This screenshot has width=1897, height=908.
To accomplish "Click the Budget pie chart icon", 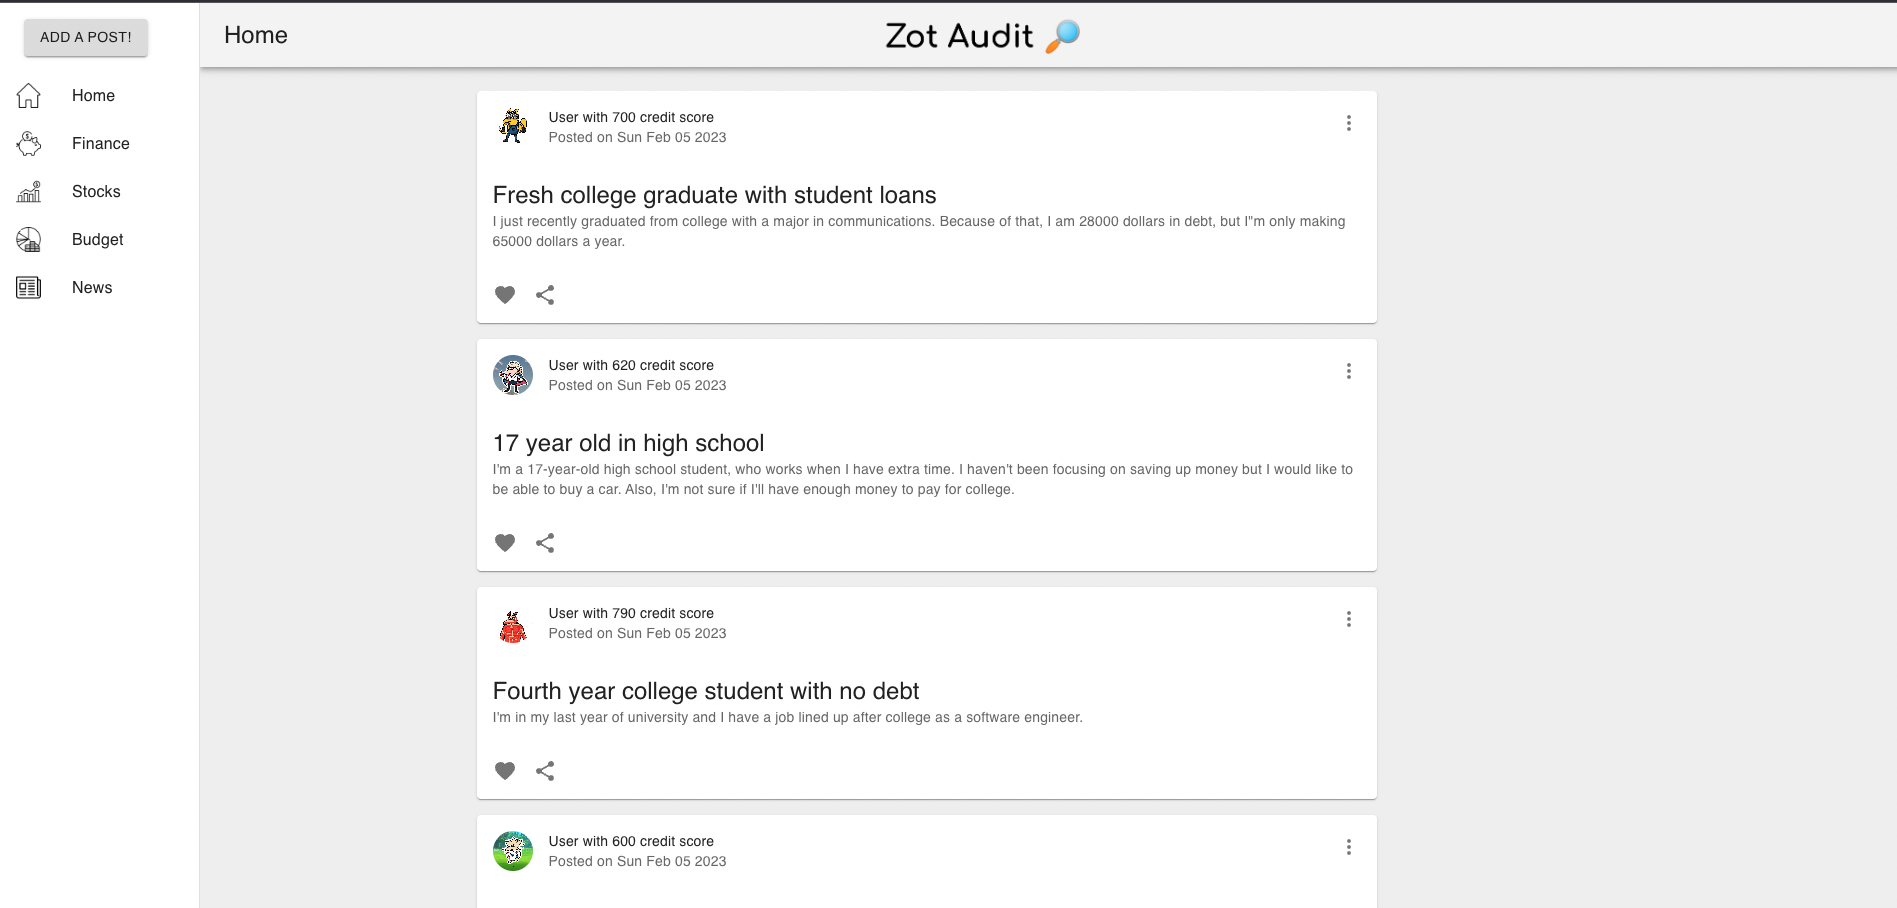I will [29, 240].
